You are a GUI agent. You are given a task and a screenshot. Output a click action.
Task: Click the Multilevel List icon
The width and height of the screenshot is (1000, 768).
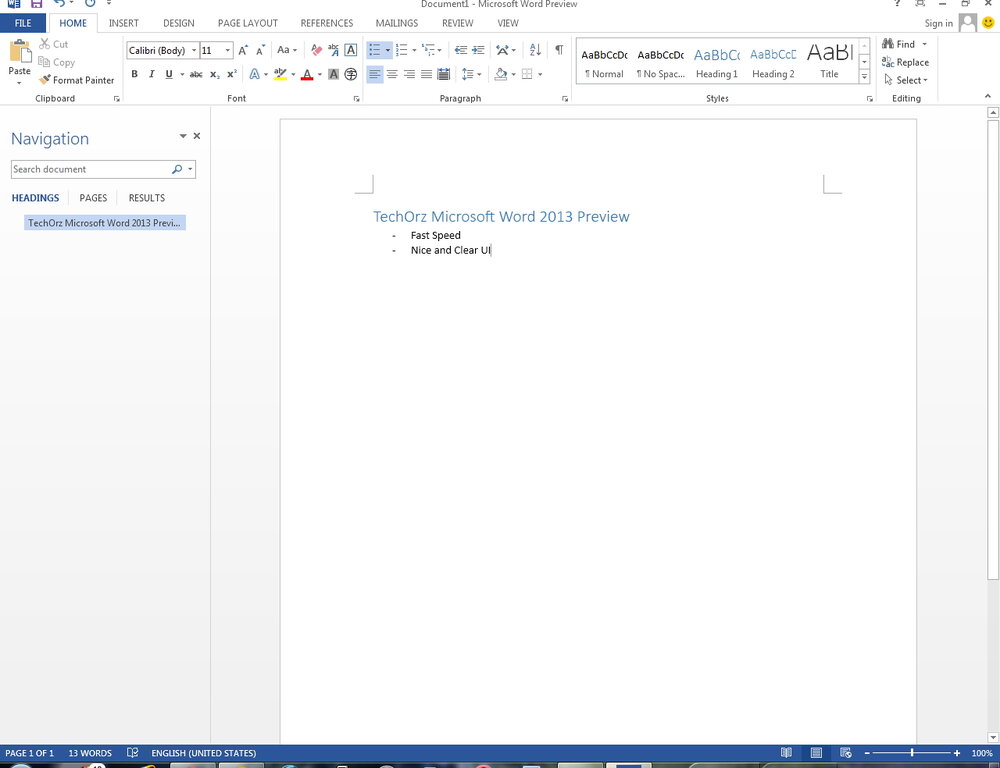click(428, 50)
